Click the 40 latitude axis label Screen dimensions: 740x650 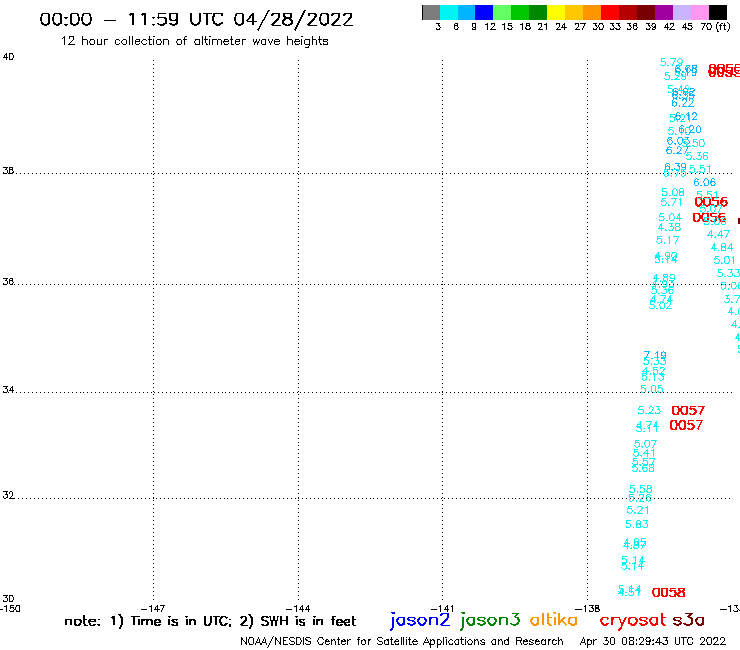pyautogui.click(x=8, y=57)
